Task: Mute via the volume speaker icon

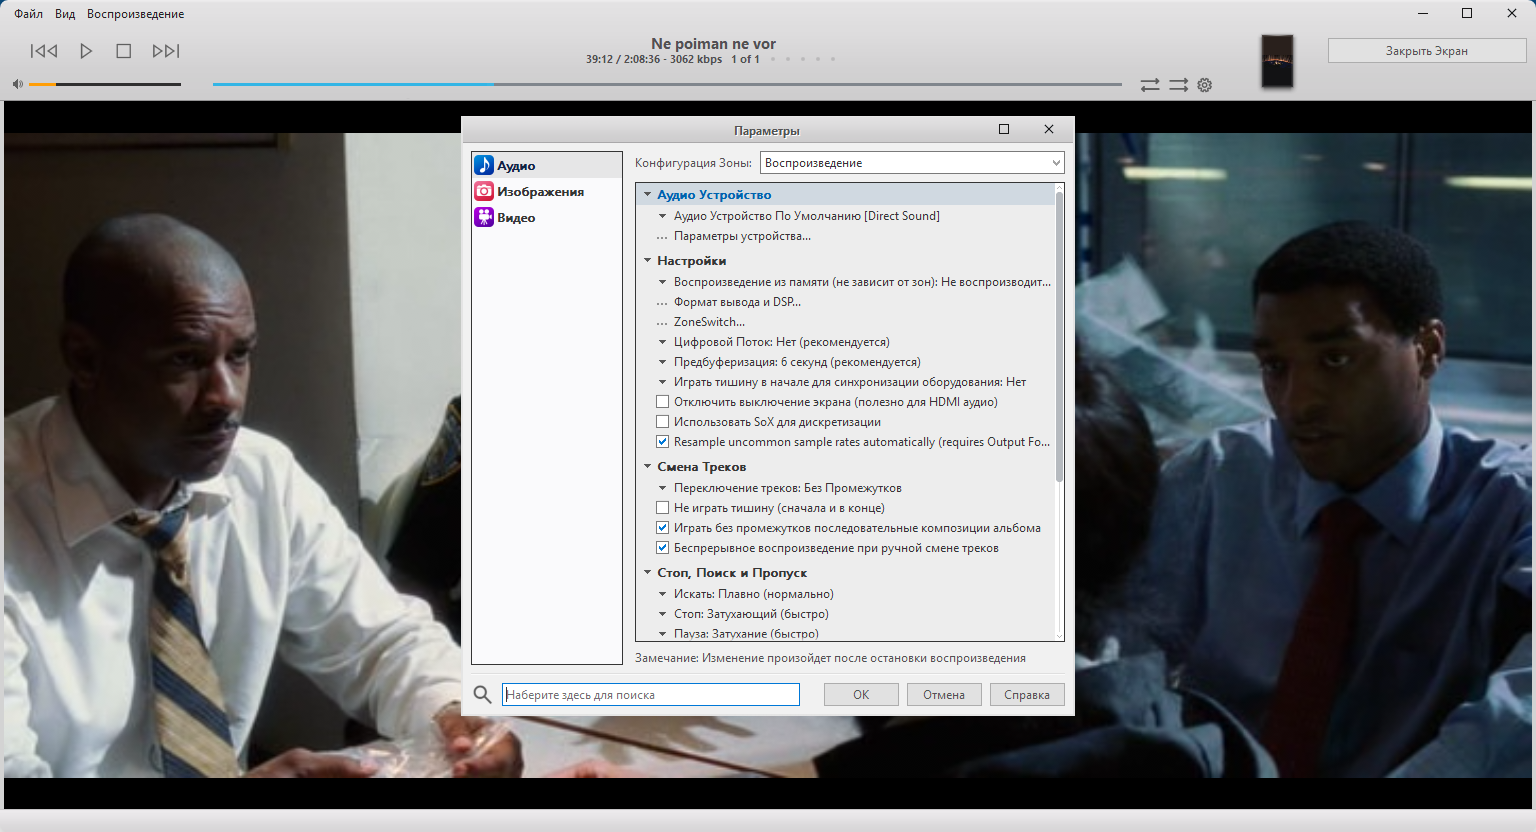Action: coord(17,84)
